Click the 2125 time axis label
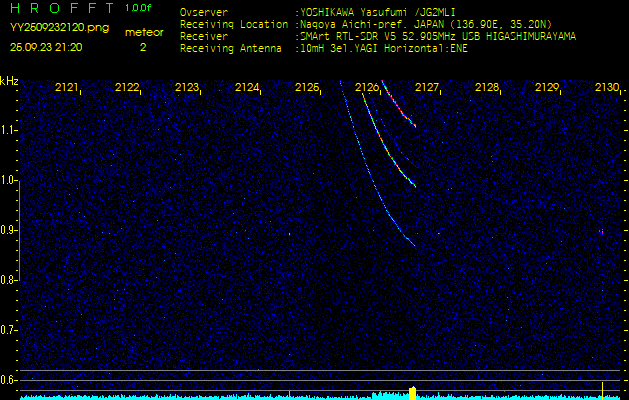This screenshot has width=629, height=400. (x=307, y=88)
